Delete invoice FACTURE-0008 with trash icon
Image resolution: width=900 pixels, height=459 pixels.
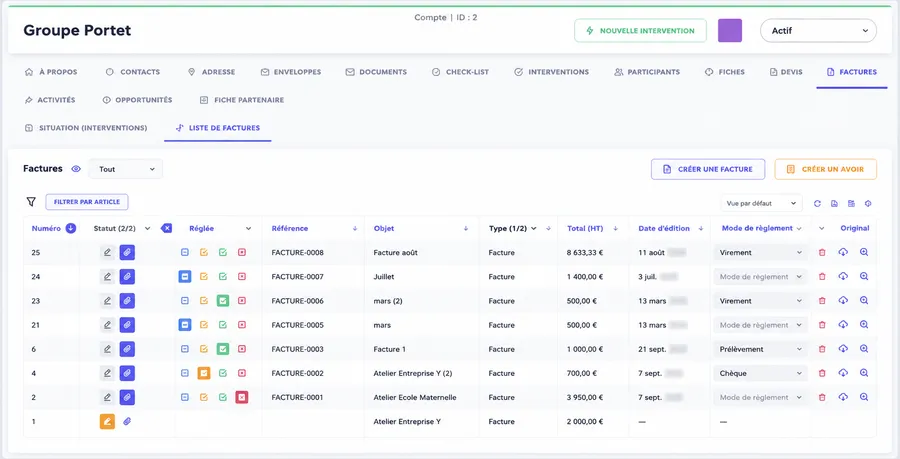(822, 252)
